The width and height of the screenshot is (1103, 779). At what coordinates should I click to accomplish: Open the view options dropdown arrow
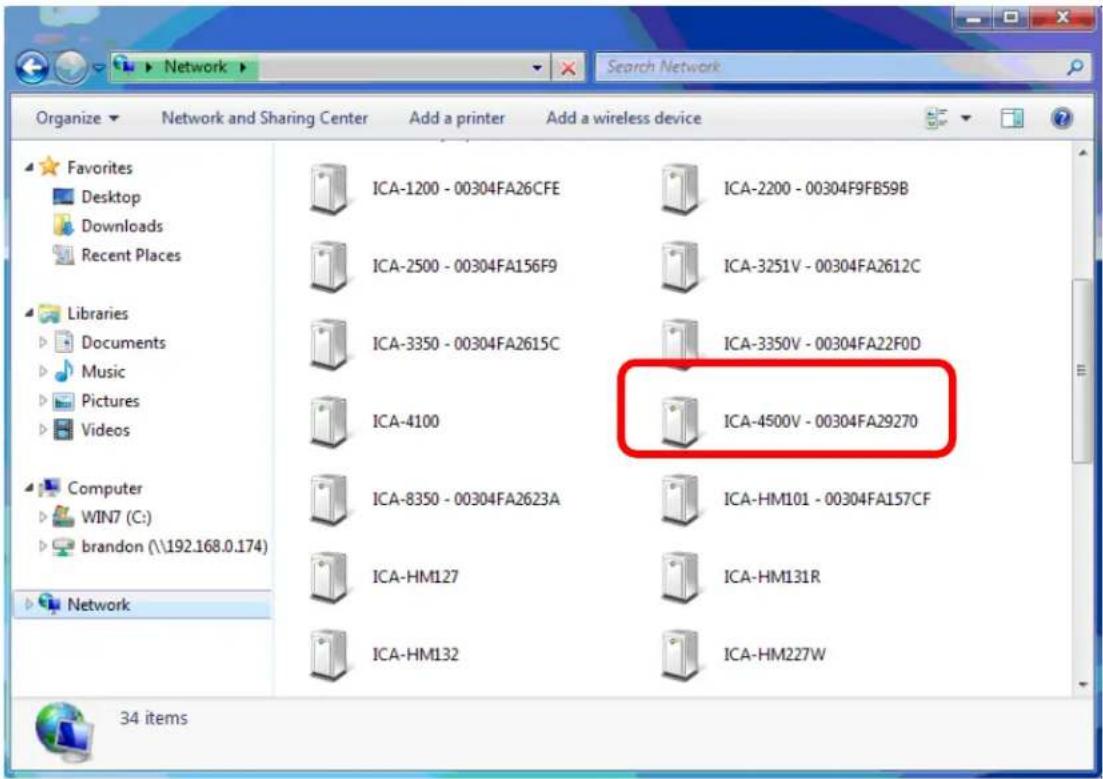tap(967, 118)
